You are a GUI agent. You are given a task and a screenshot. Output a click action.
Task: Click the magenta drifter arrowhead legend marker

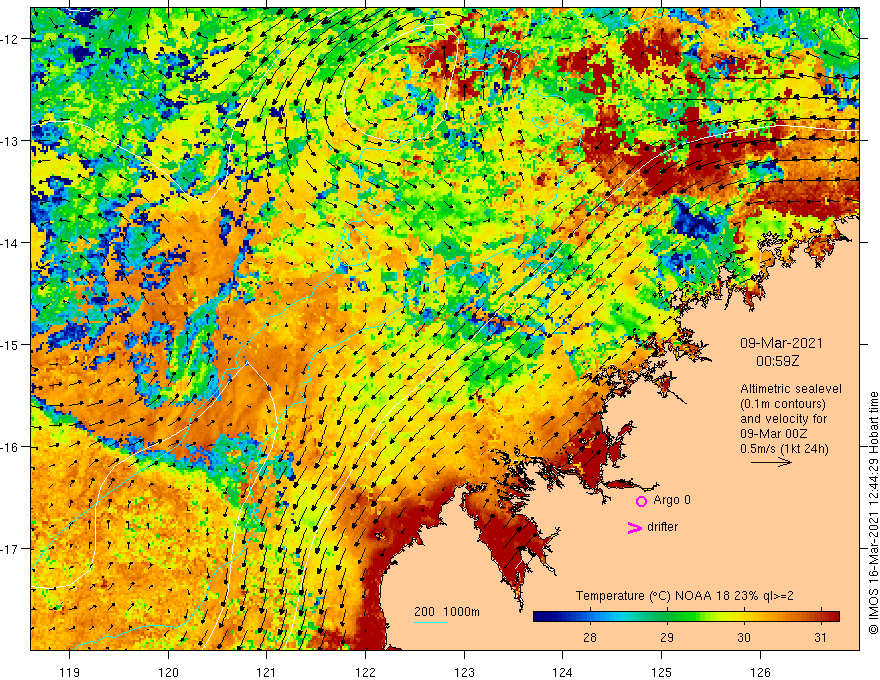click(634, 527)
